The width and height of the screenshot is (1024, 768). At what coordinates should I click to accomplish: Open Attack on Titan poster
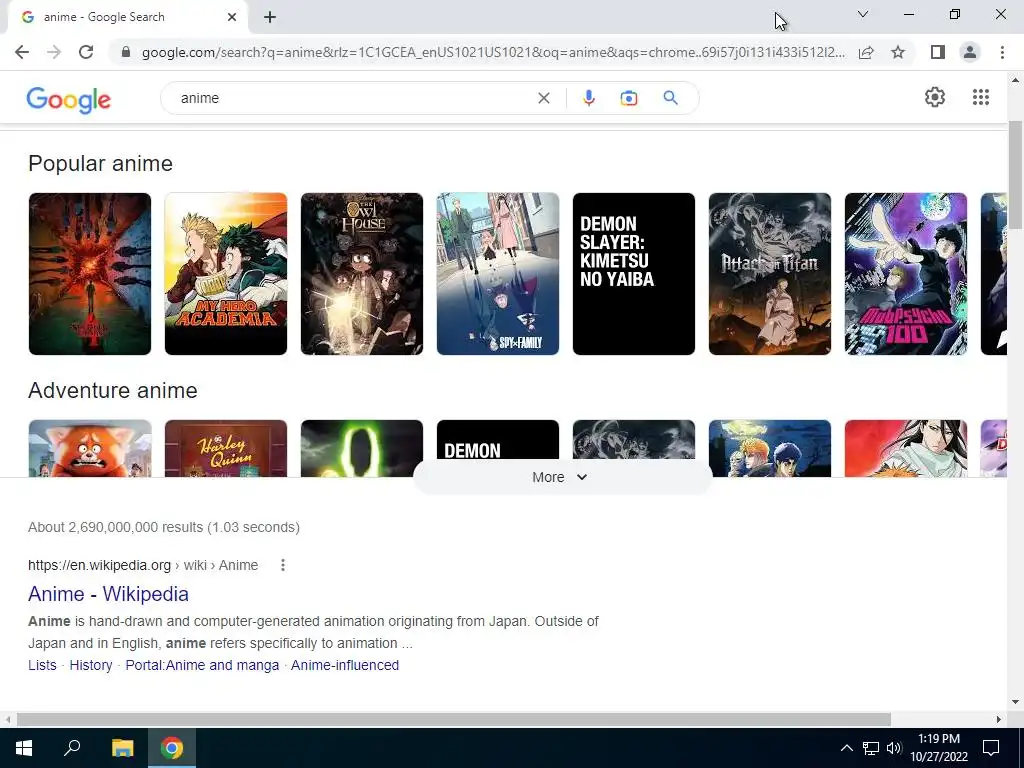[770, 274]
